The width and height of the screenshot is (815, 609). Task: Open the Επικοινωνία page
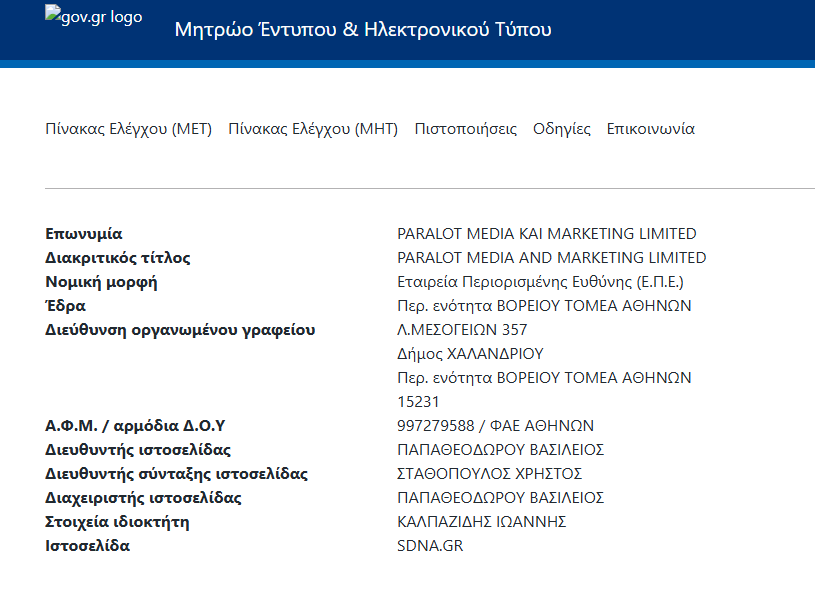click(x=650, y=128)
